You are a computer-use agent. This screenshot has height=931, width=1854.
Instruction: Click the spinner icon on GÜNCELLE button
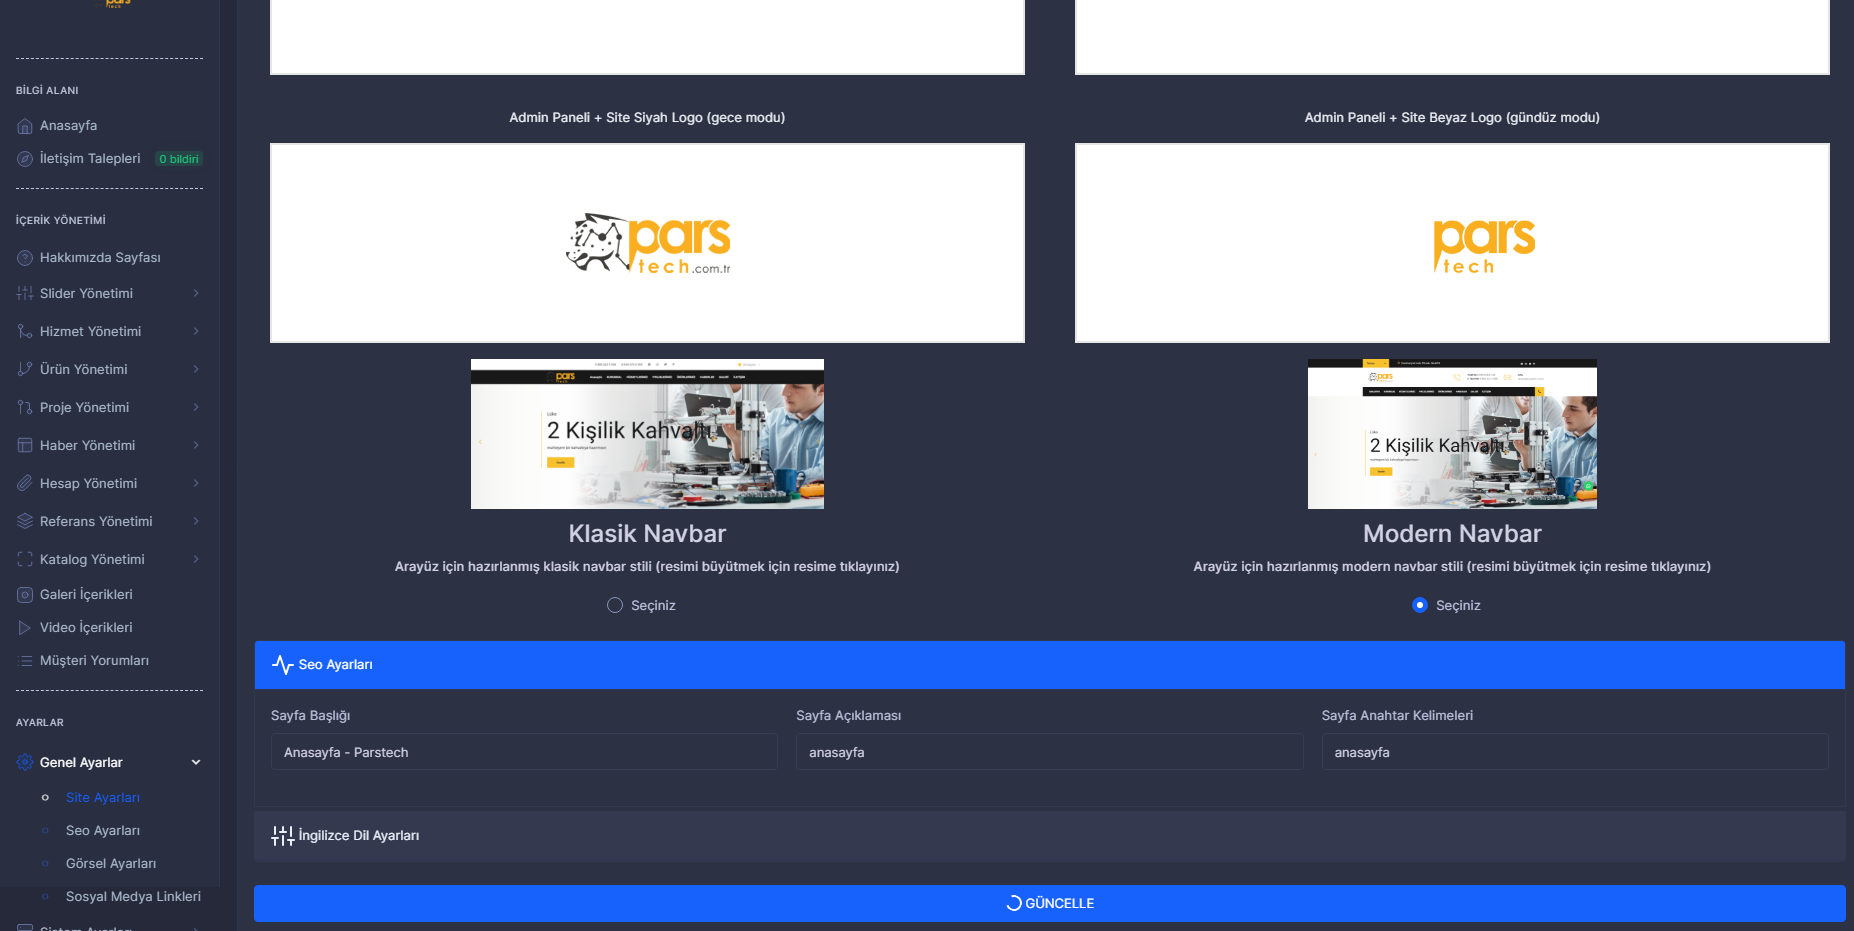(1014, 904)
